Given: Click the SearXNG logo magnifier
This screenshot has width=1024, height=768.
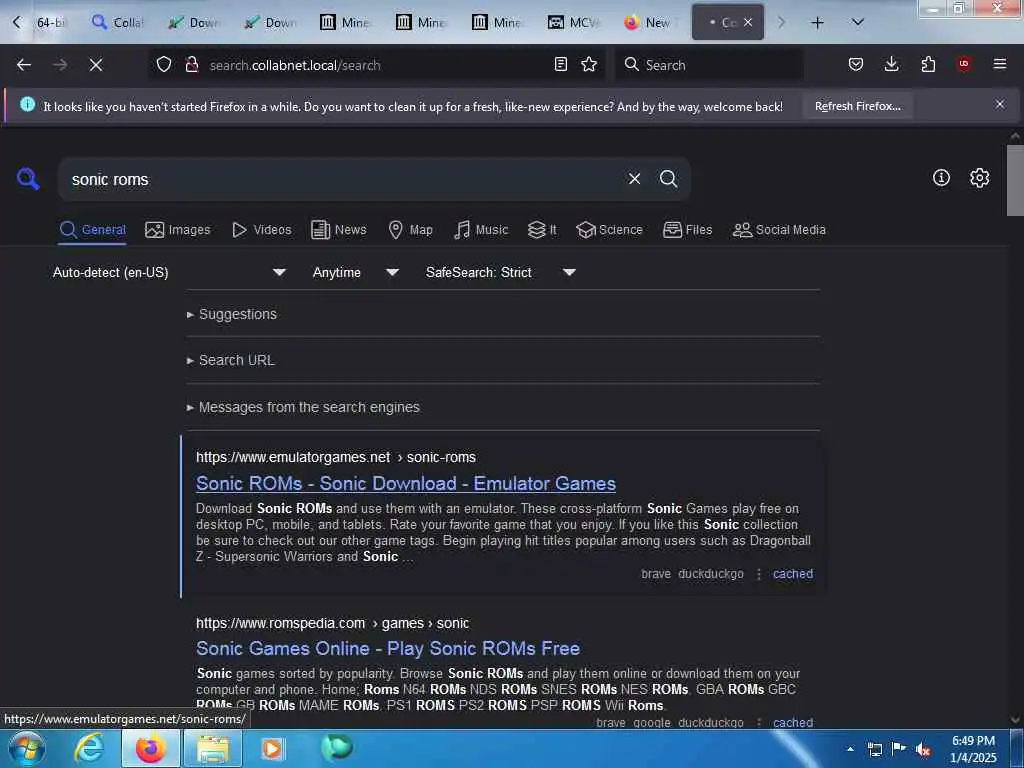Looking at the screenshot, I should 28,178.
